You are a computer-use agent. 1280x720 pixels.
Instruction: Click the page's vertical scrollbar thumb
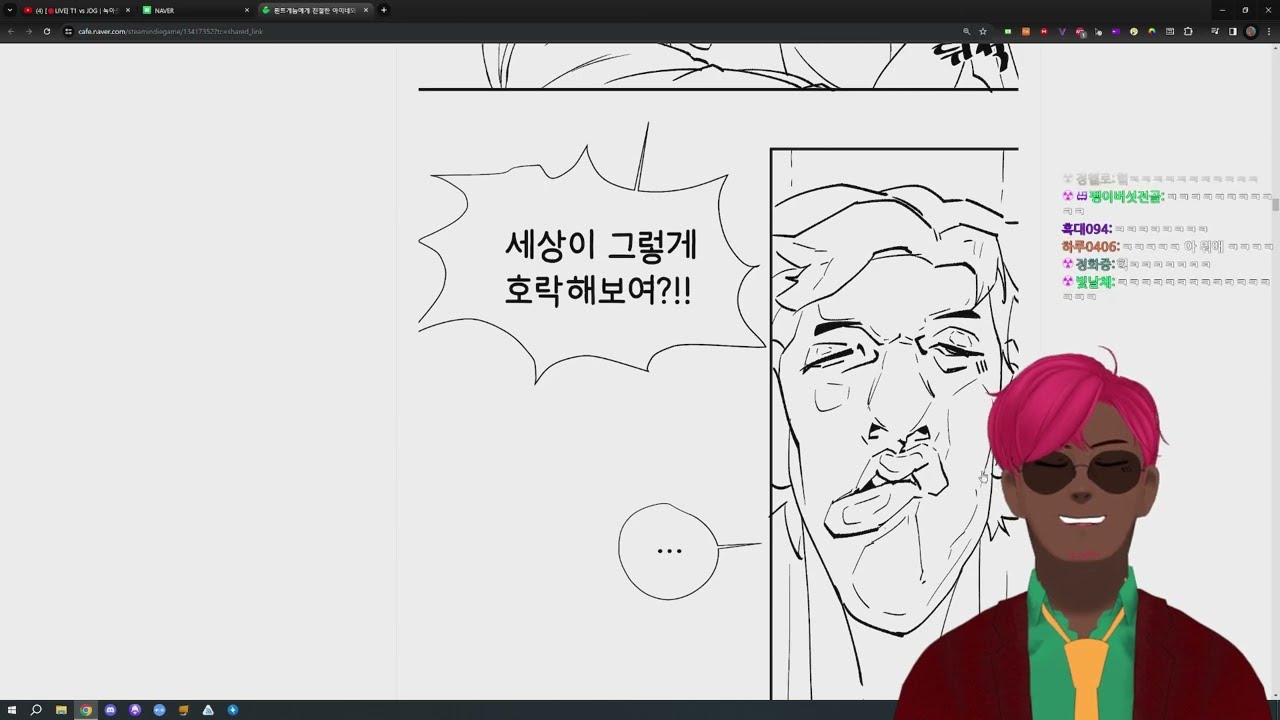click(1275, 205)
